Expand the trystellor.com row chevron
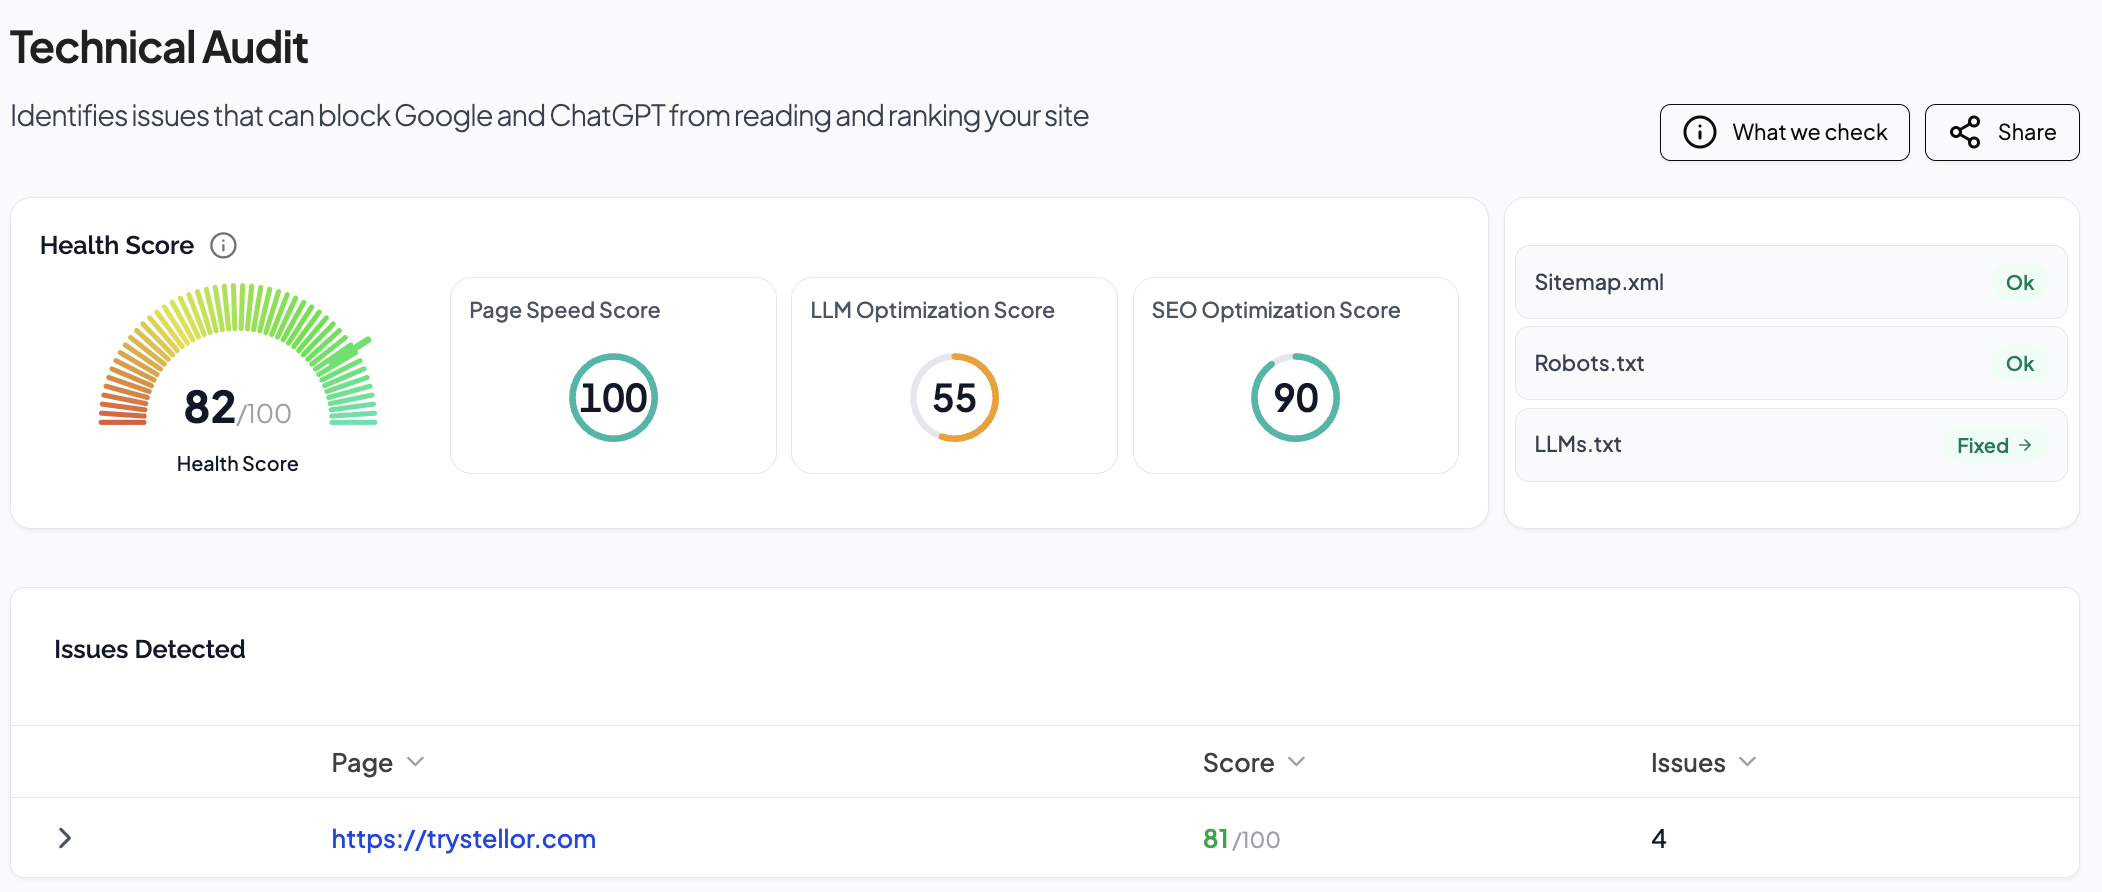This screenshot has height=892, width=2102. [x=65, y=838]
